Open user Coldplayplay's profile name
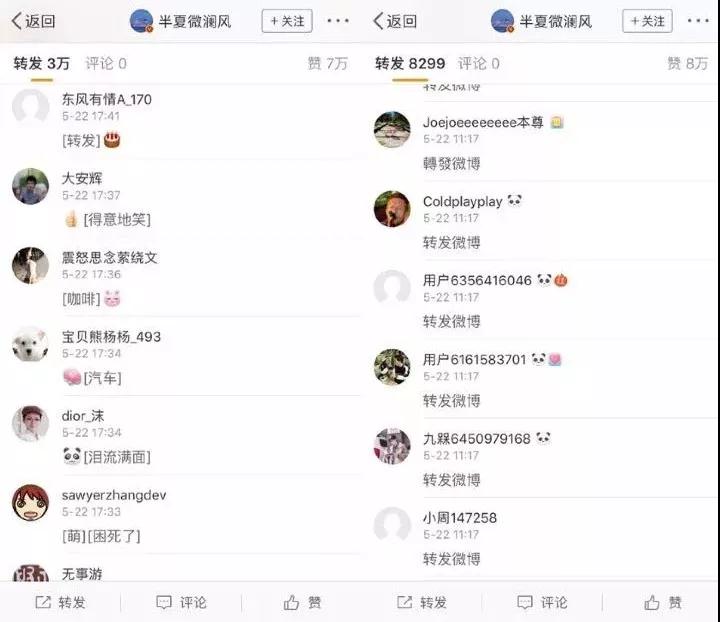720x622 pixels. pyautogui.click(x=462, y=202)
